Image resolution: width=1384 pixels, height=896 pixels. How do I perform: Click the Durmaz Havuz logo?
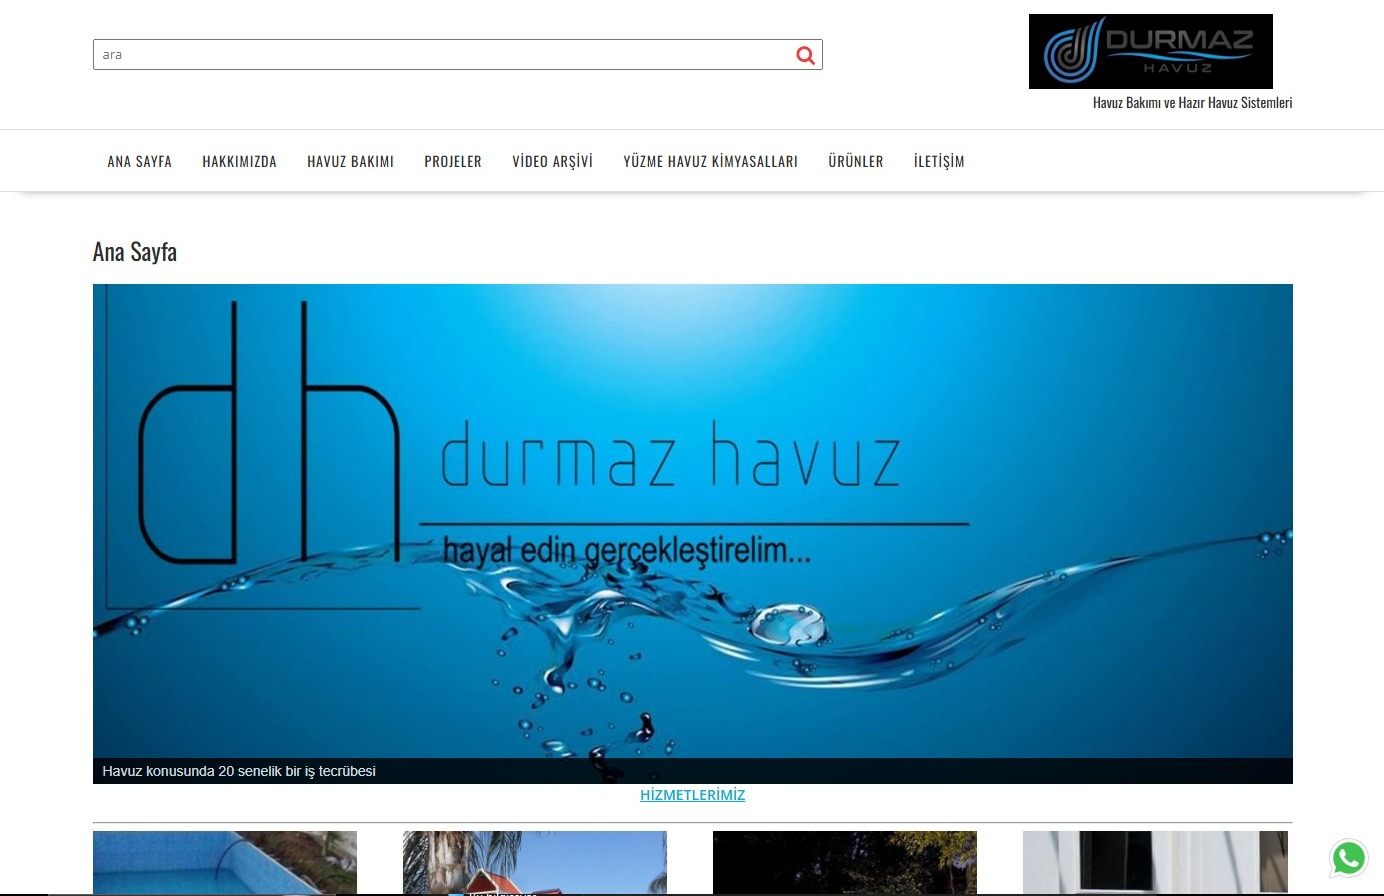[x=1150, y=51]
